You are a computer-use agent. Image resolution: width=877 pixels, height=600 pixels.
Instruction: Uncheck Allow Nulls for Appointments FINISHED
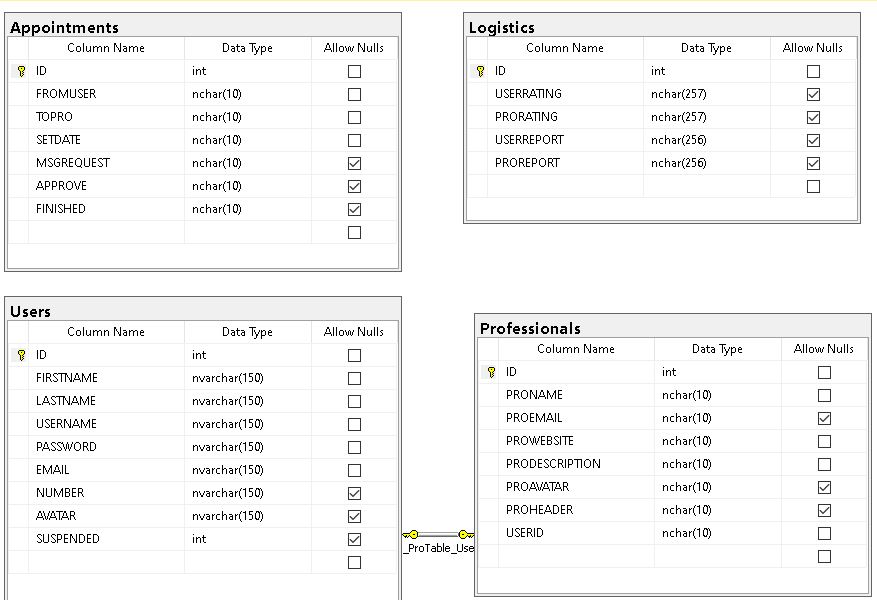coord(354,209)
